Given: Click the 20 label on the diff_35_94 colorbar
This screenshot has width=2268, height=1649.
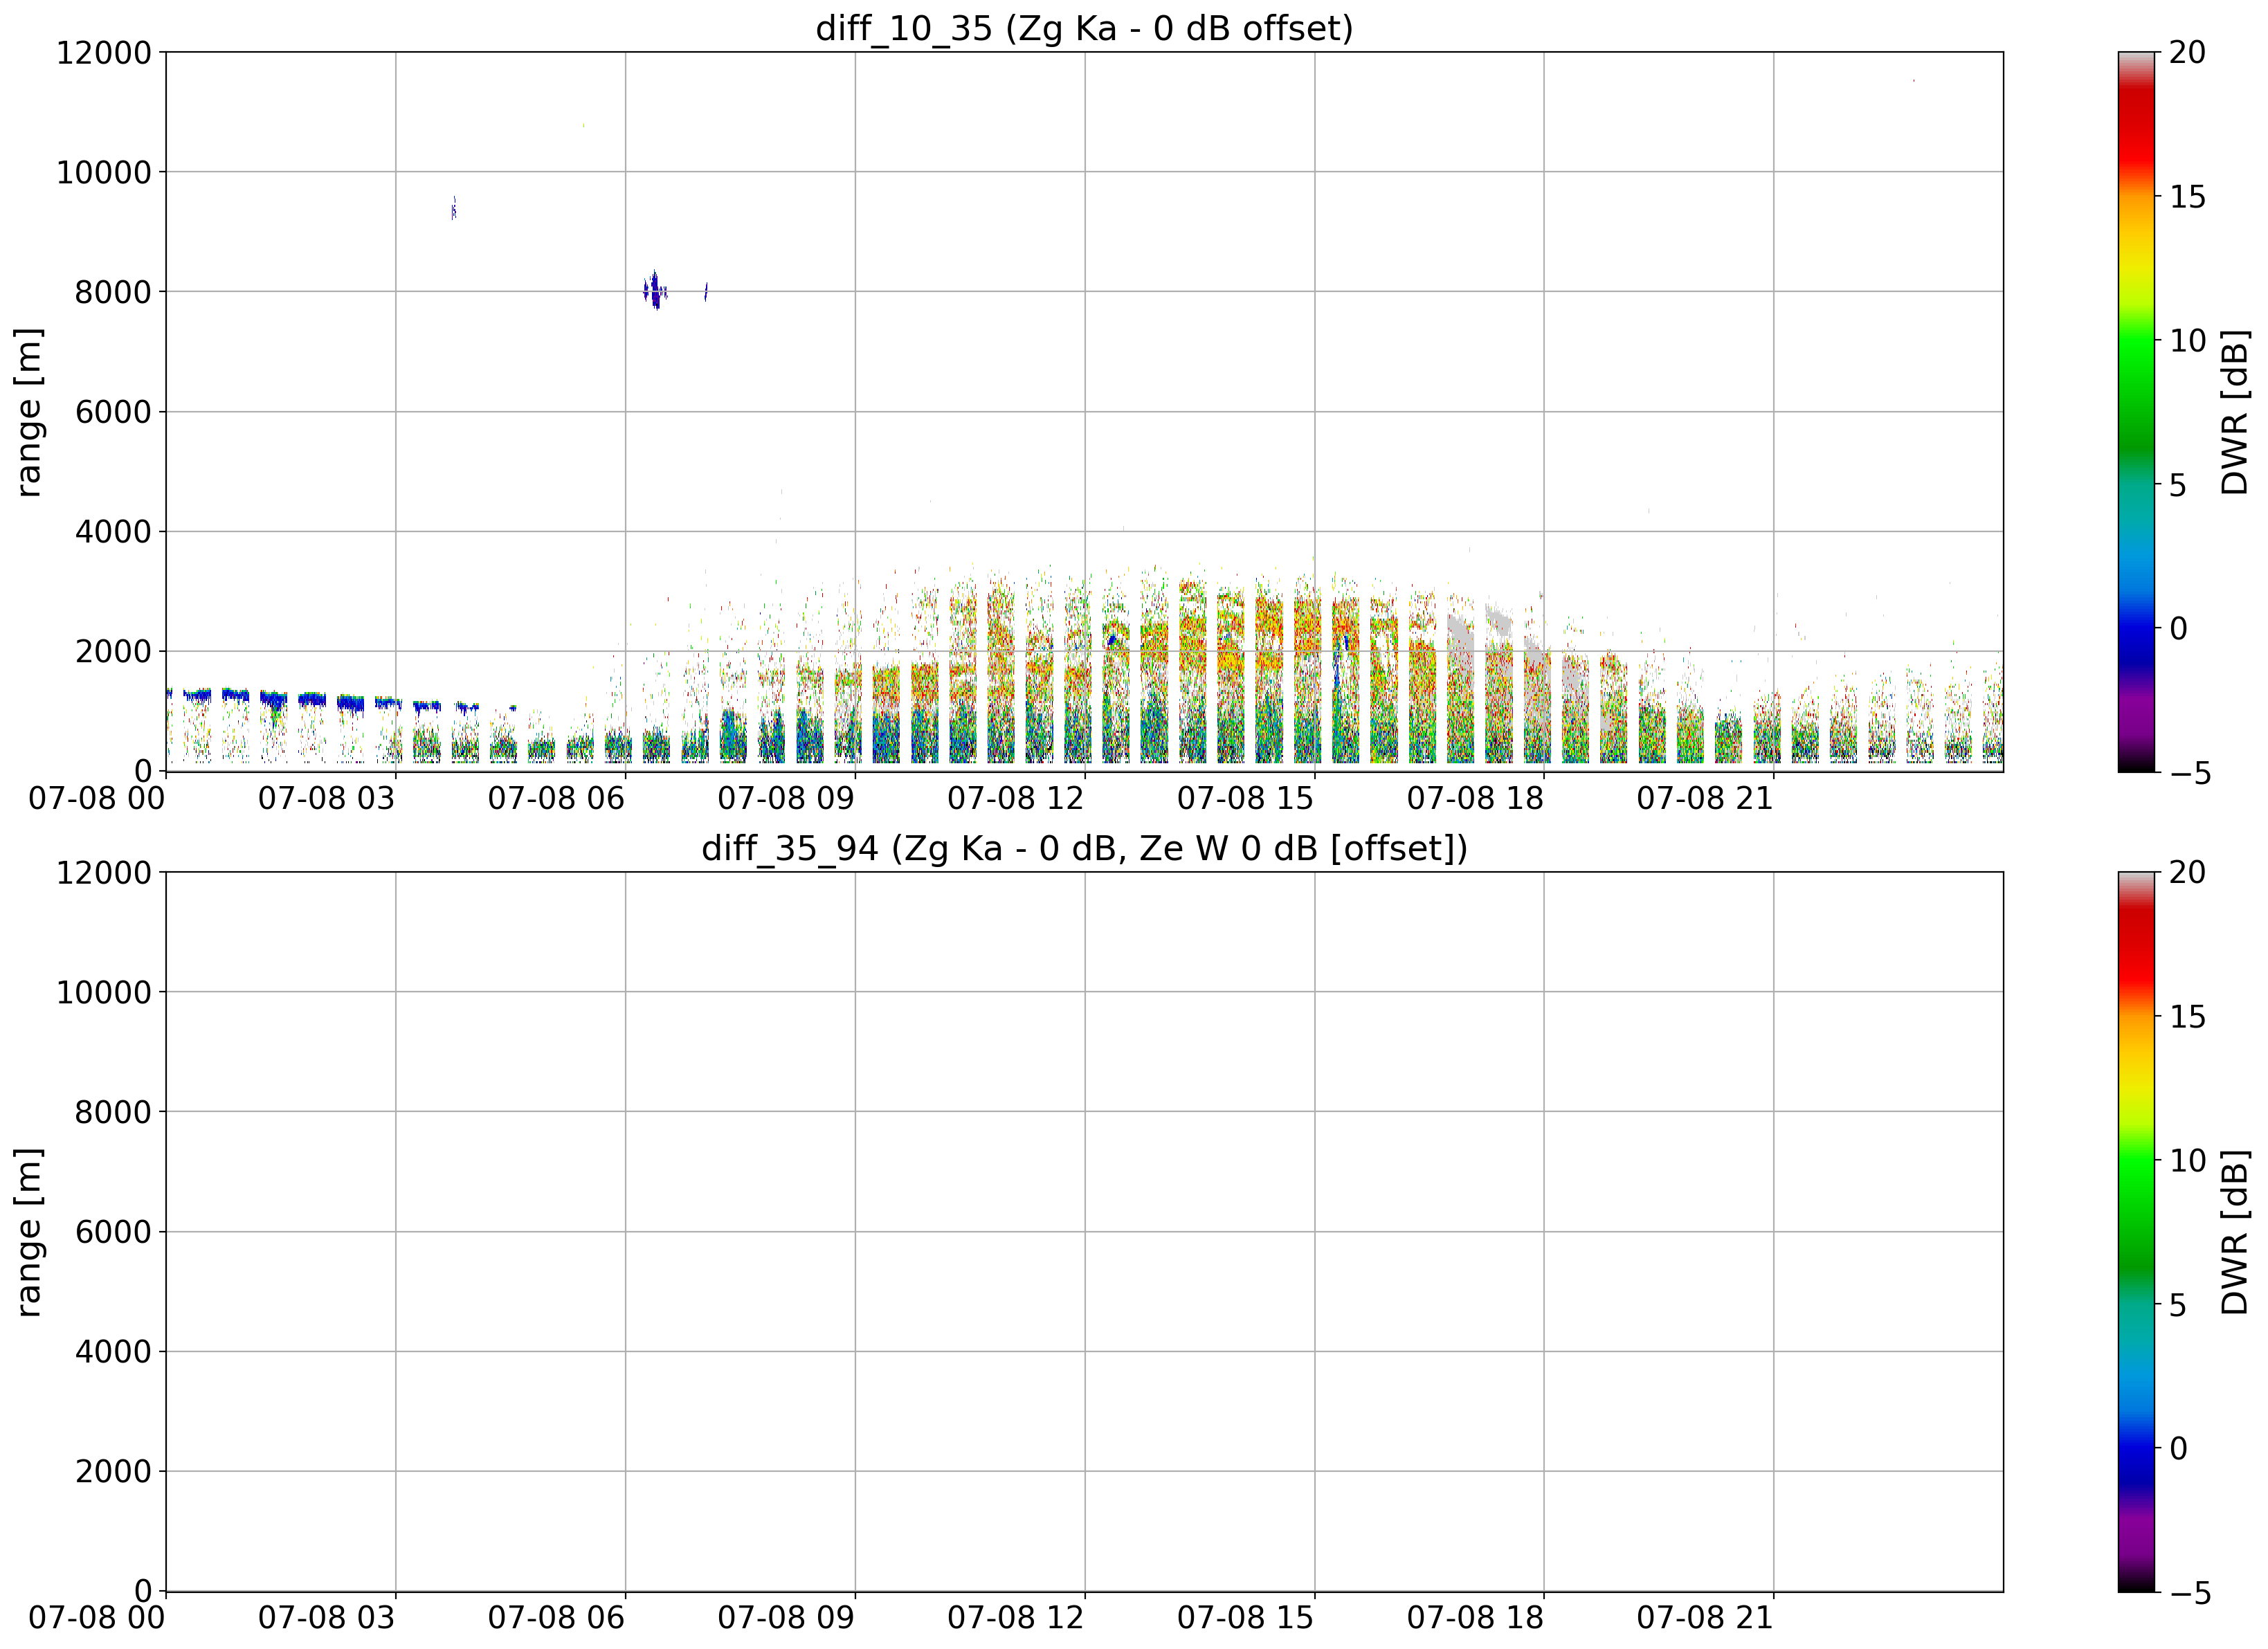Looking at the screenshot, I should coord(2188,873).
